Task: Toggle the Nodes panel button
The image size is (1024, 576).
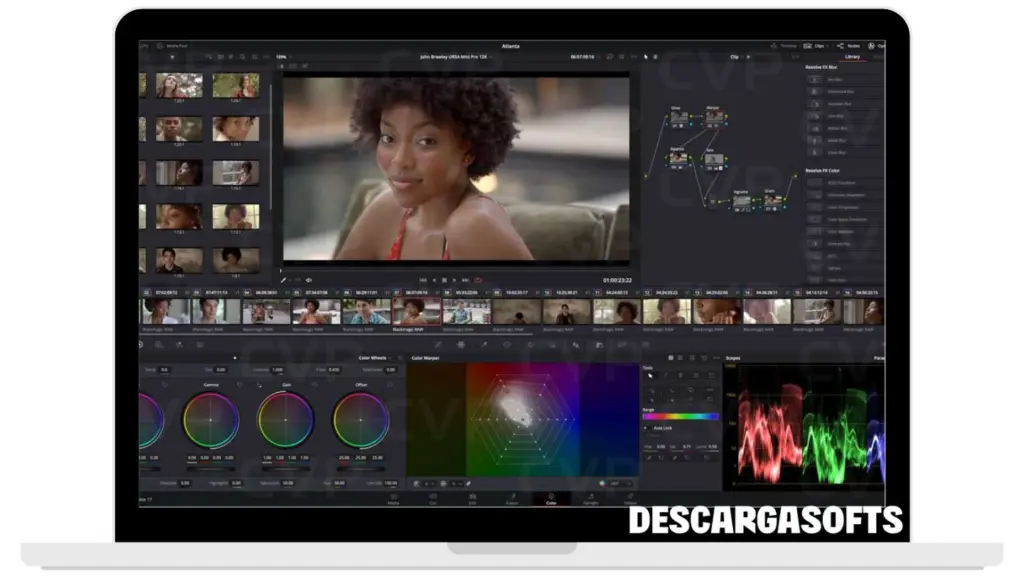Action: coord(849,46)
